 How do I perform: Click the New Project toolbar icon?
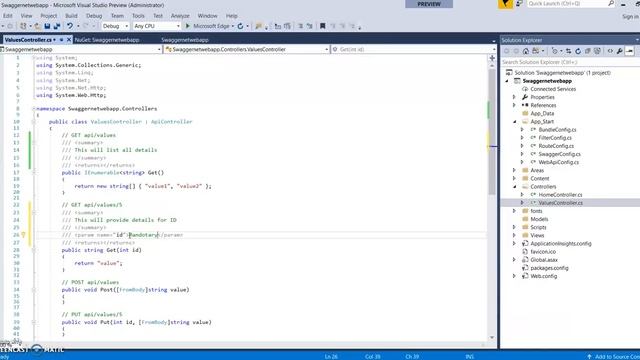(23, 26)
